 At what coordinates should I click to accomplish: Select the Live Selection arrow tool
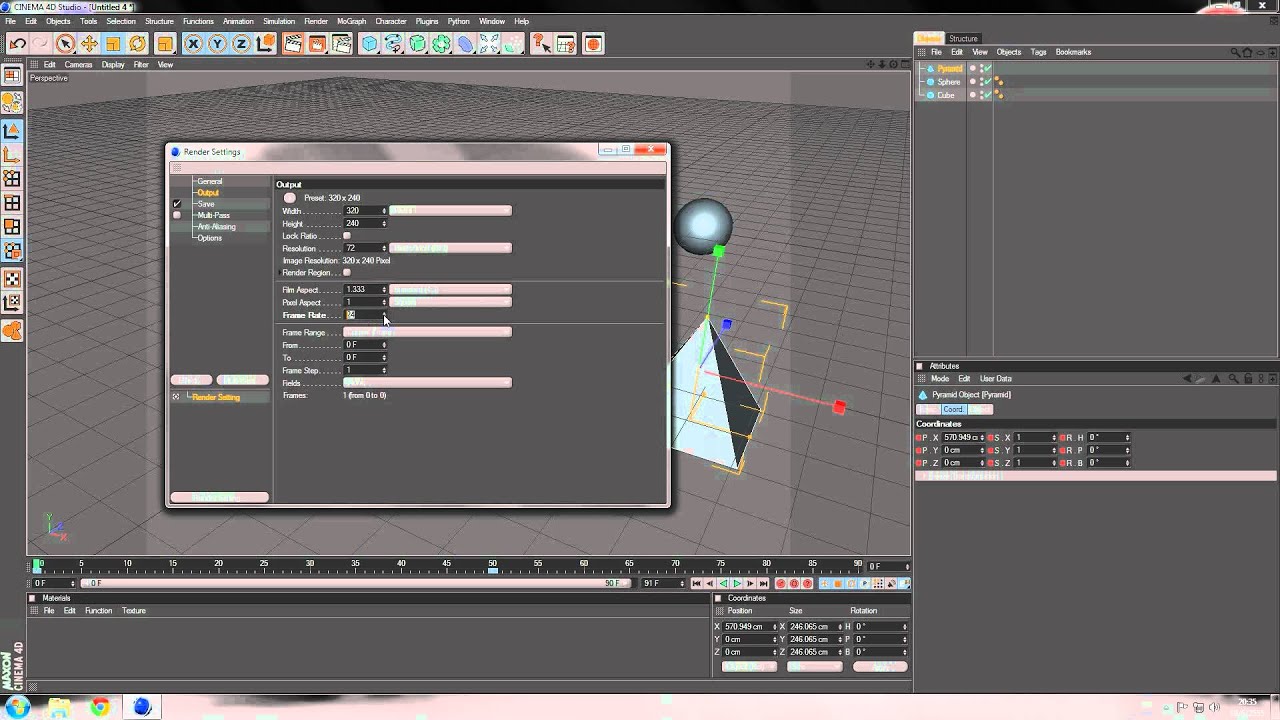click(x=65, y=44)
